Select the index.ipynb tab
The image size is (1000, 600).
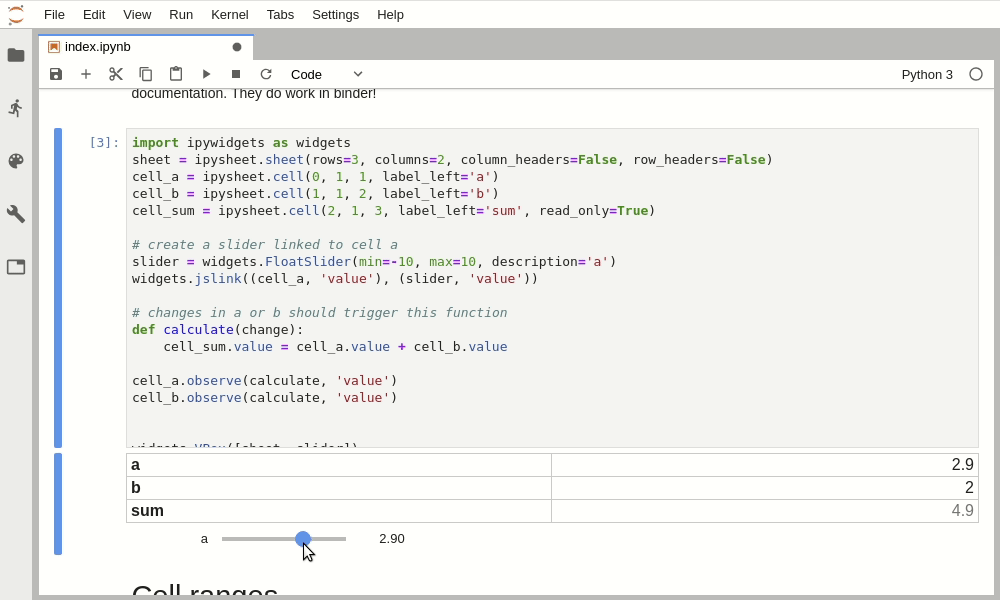point(146,47)
